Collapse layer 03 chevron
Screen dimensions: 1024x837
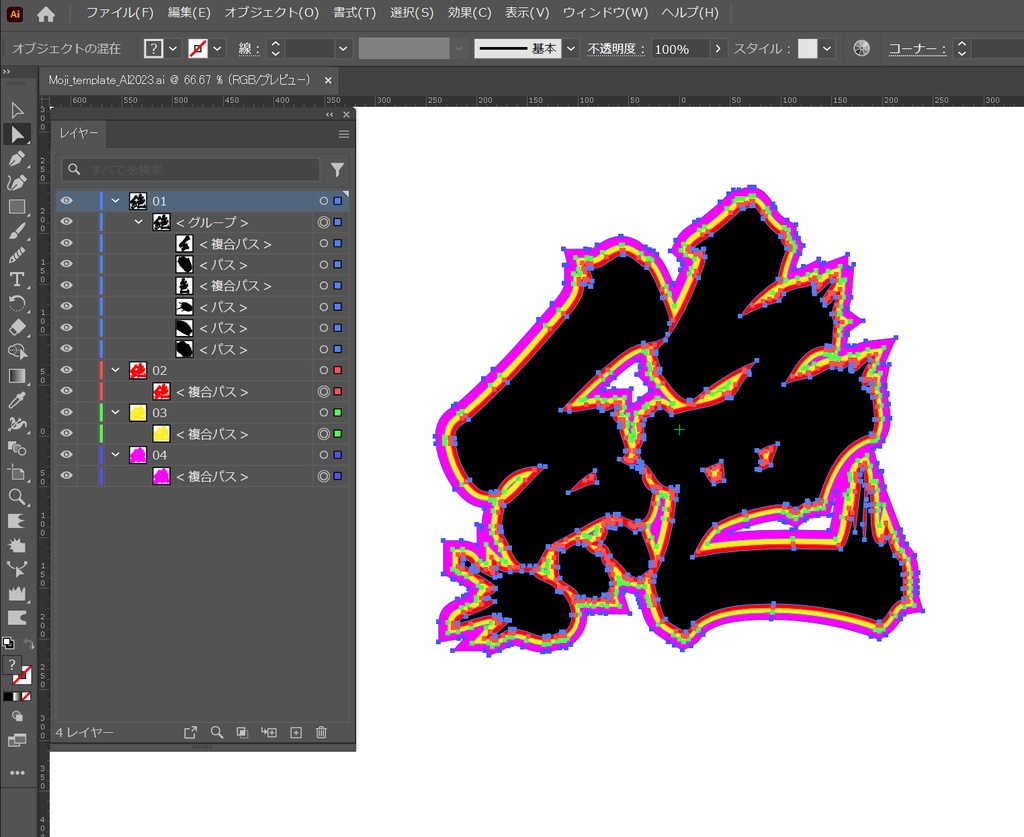click(116, 412)
